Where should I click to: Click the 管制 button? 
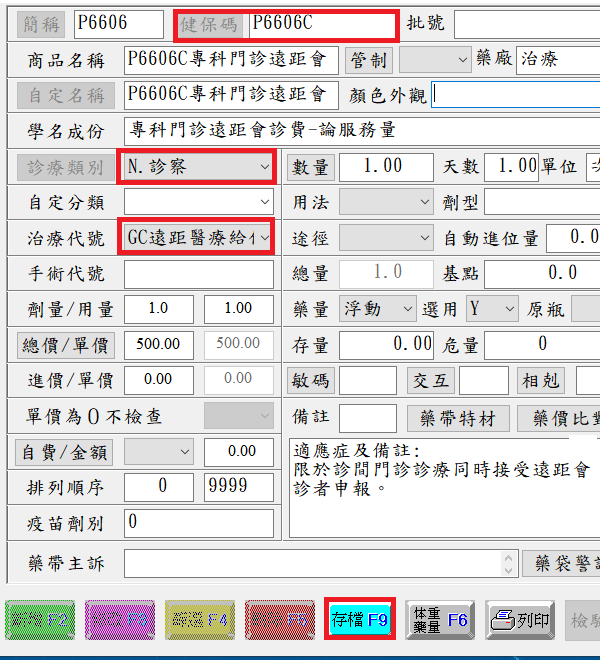367,60
